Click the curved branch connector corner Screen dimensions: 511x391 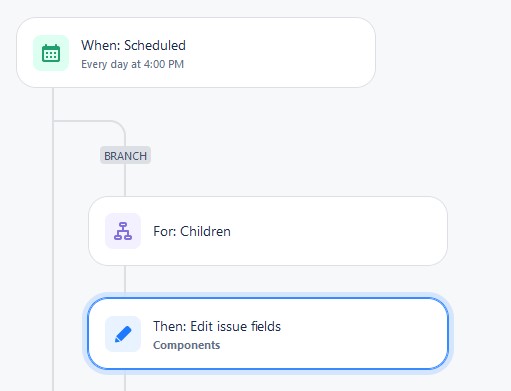coord(119,127)
